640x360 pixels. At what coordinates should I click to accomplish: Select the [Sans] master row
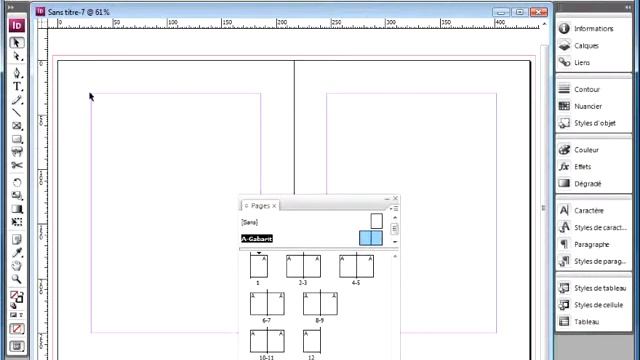[x=311, y=222]
